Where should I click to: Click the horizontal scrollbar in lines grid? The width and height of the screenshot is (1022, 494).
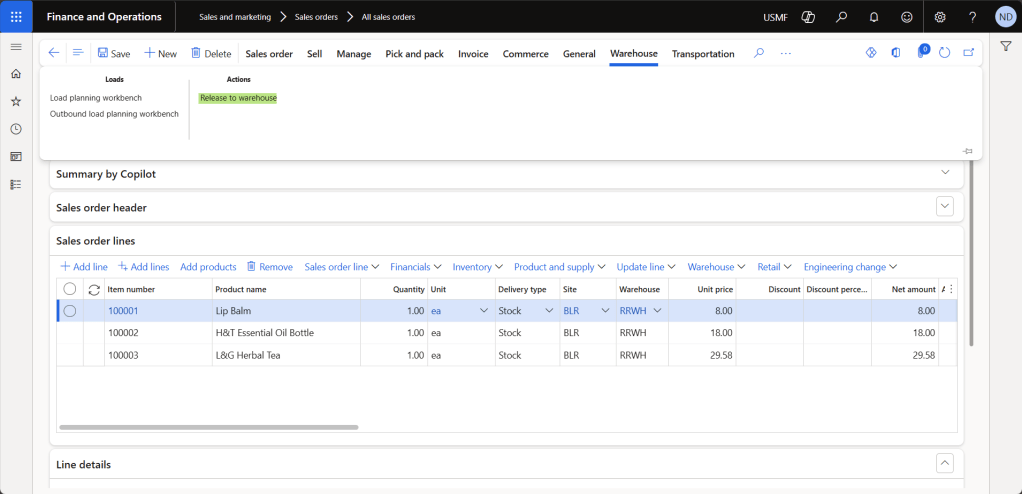[209, 427]
